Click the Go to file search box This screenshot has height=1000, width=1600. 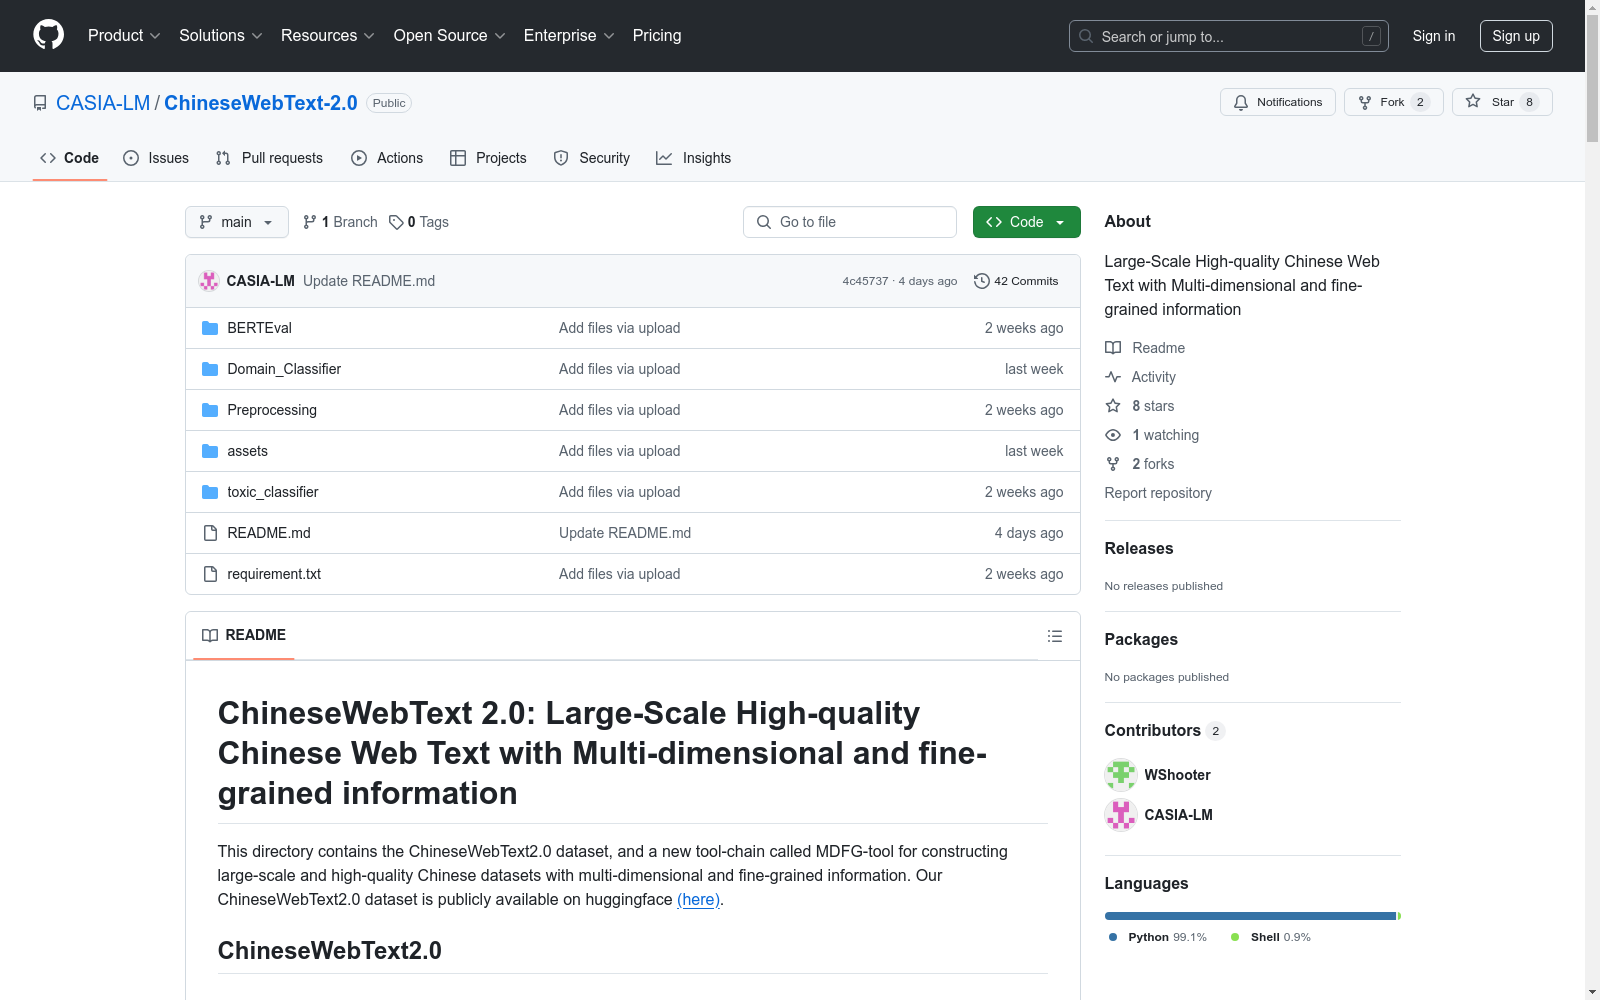[x=850, y=222]
